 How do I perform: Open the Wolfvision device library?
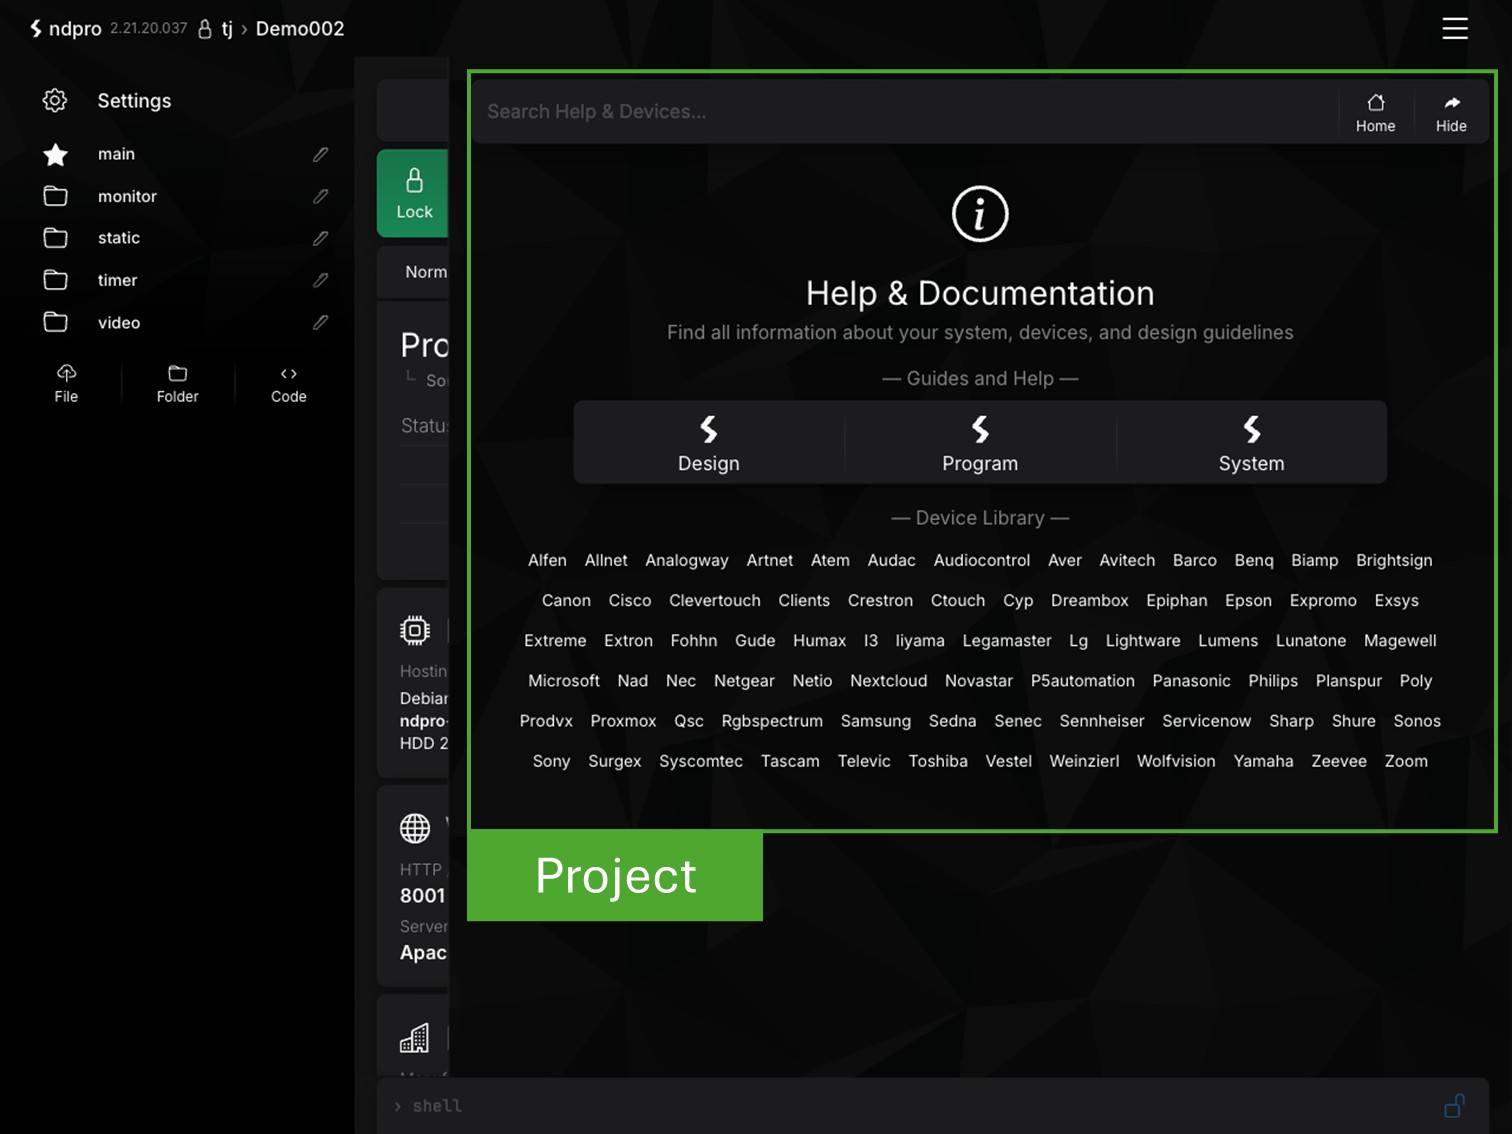pyautogui.click(x=1176, y=761)
